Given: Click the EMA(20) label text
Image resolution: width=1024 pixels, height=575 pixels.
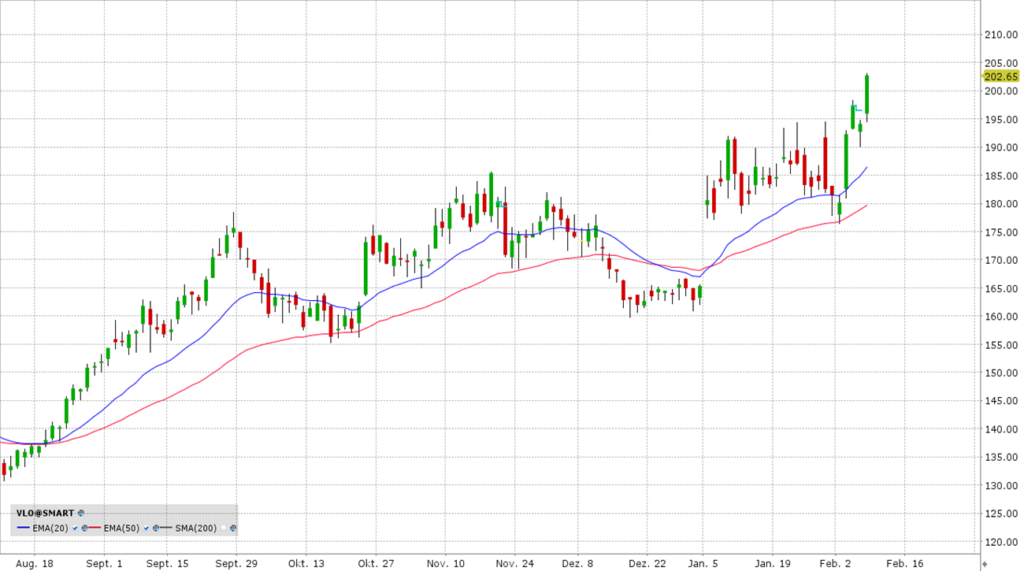Looking at the screenshot, I should tap(50, 528).
